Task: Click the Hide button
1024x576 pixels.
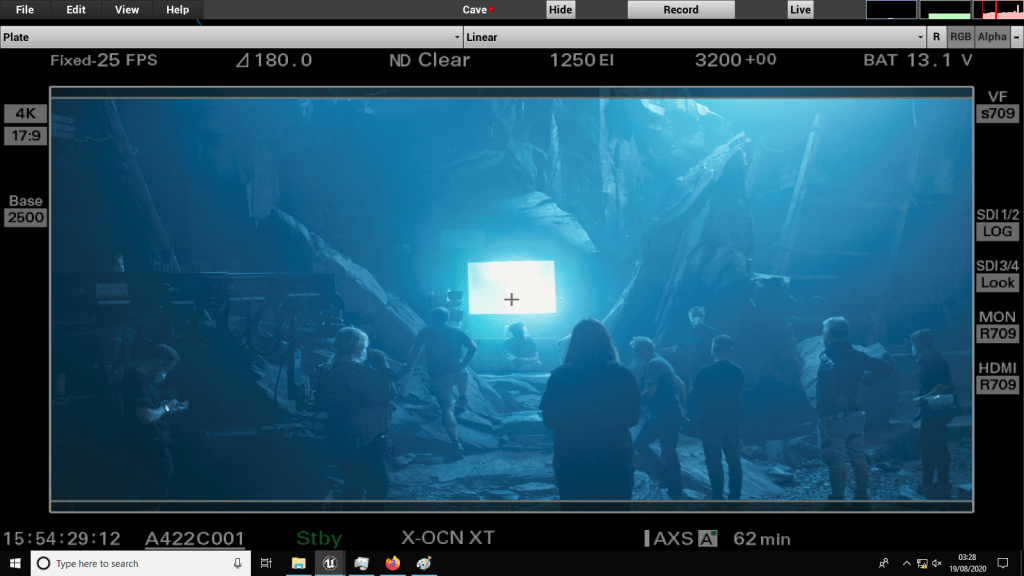Action: click(561, 10)
